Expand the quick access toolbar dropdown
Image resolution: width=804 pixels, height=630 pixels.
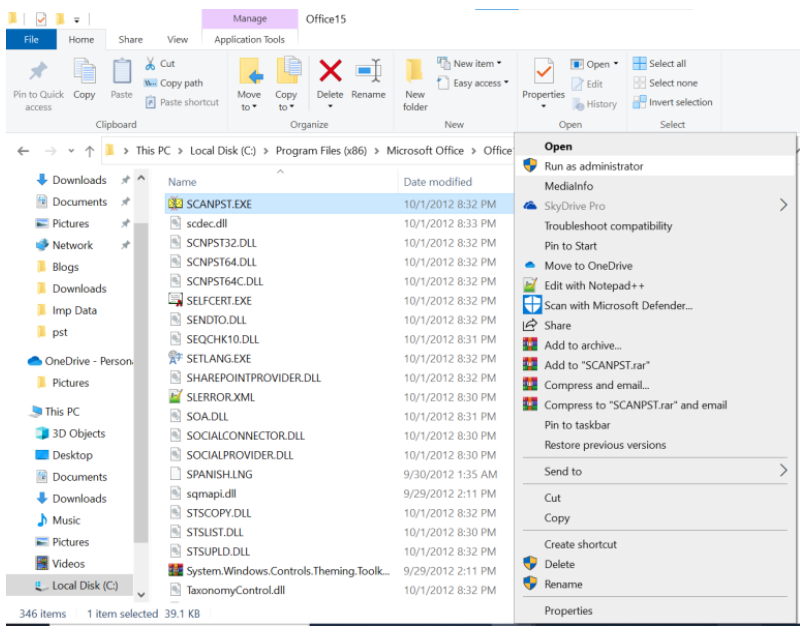click(77, 21)
